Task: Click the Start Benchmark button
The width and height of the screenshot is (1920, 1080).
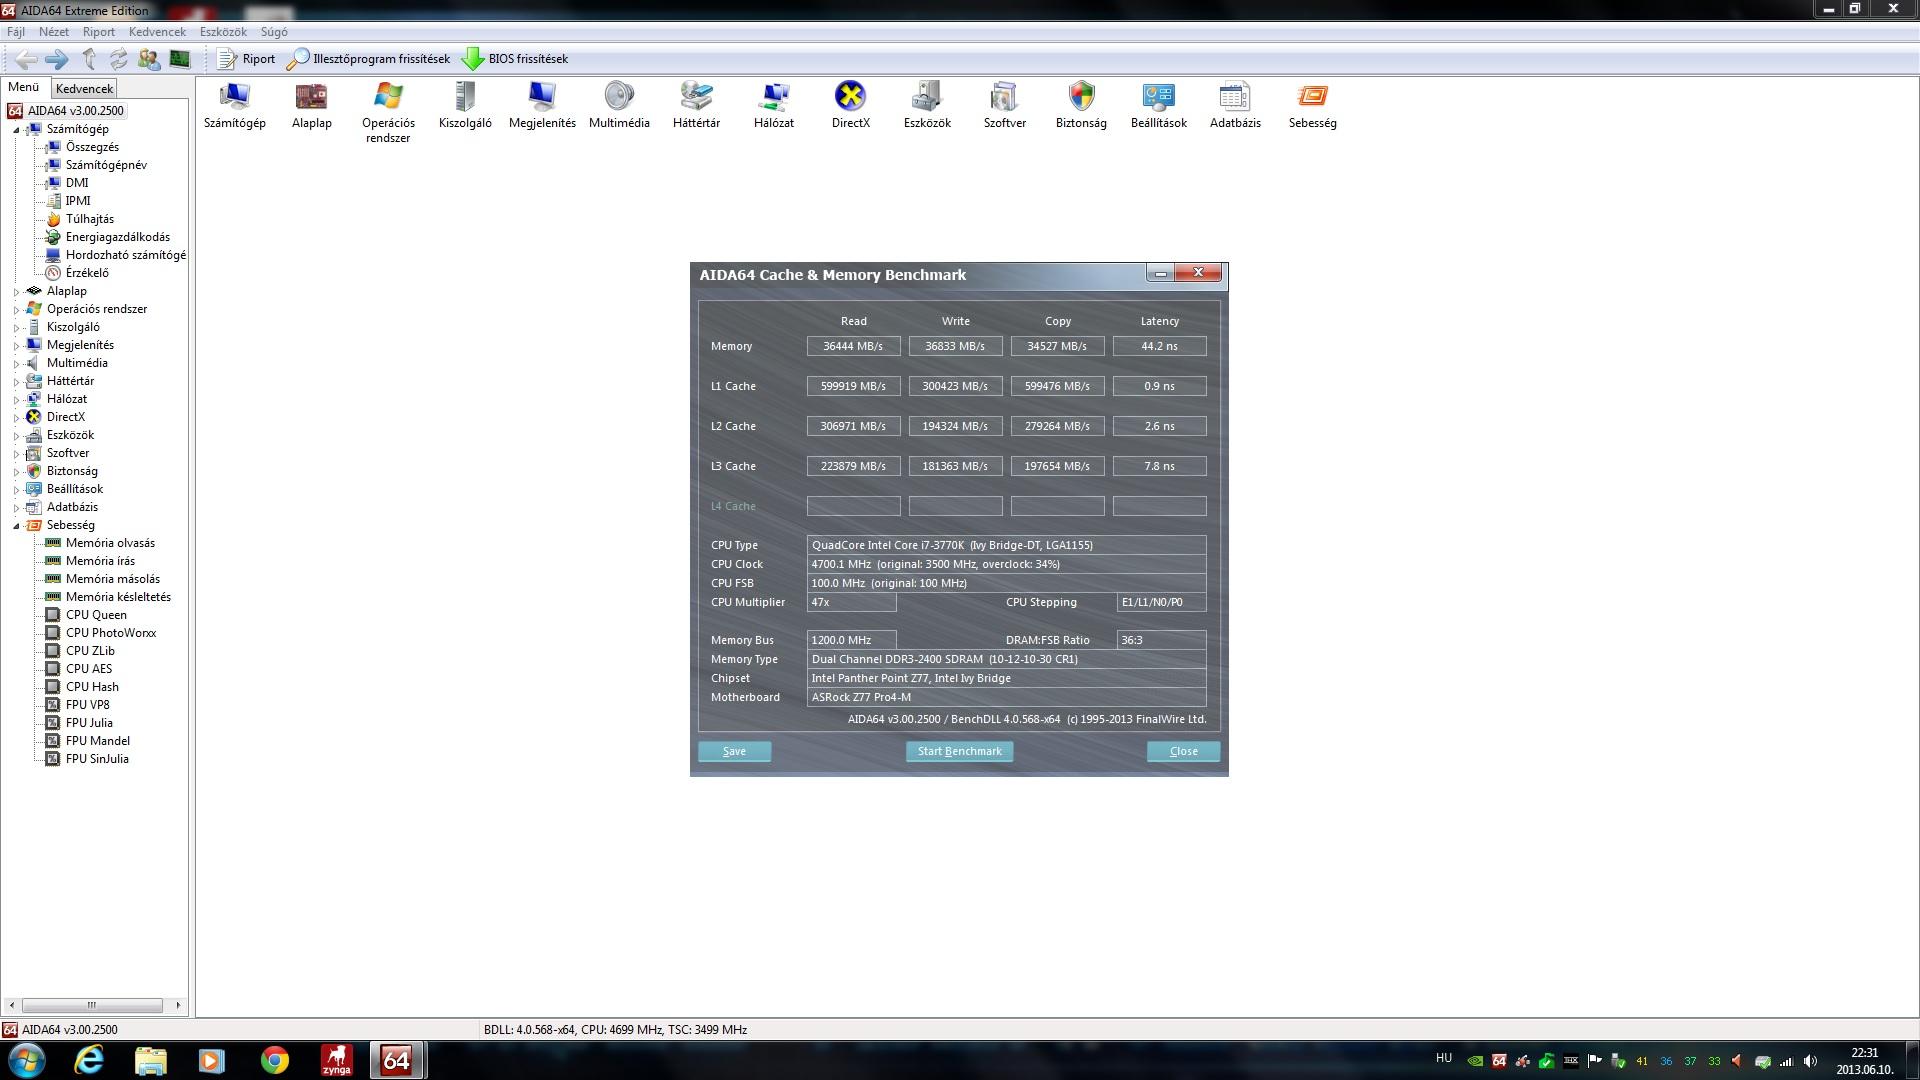Action: [959, 751]
